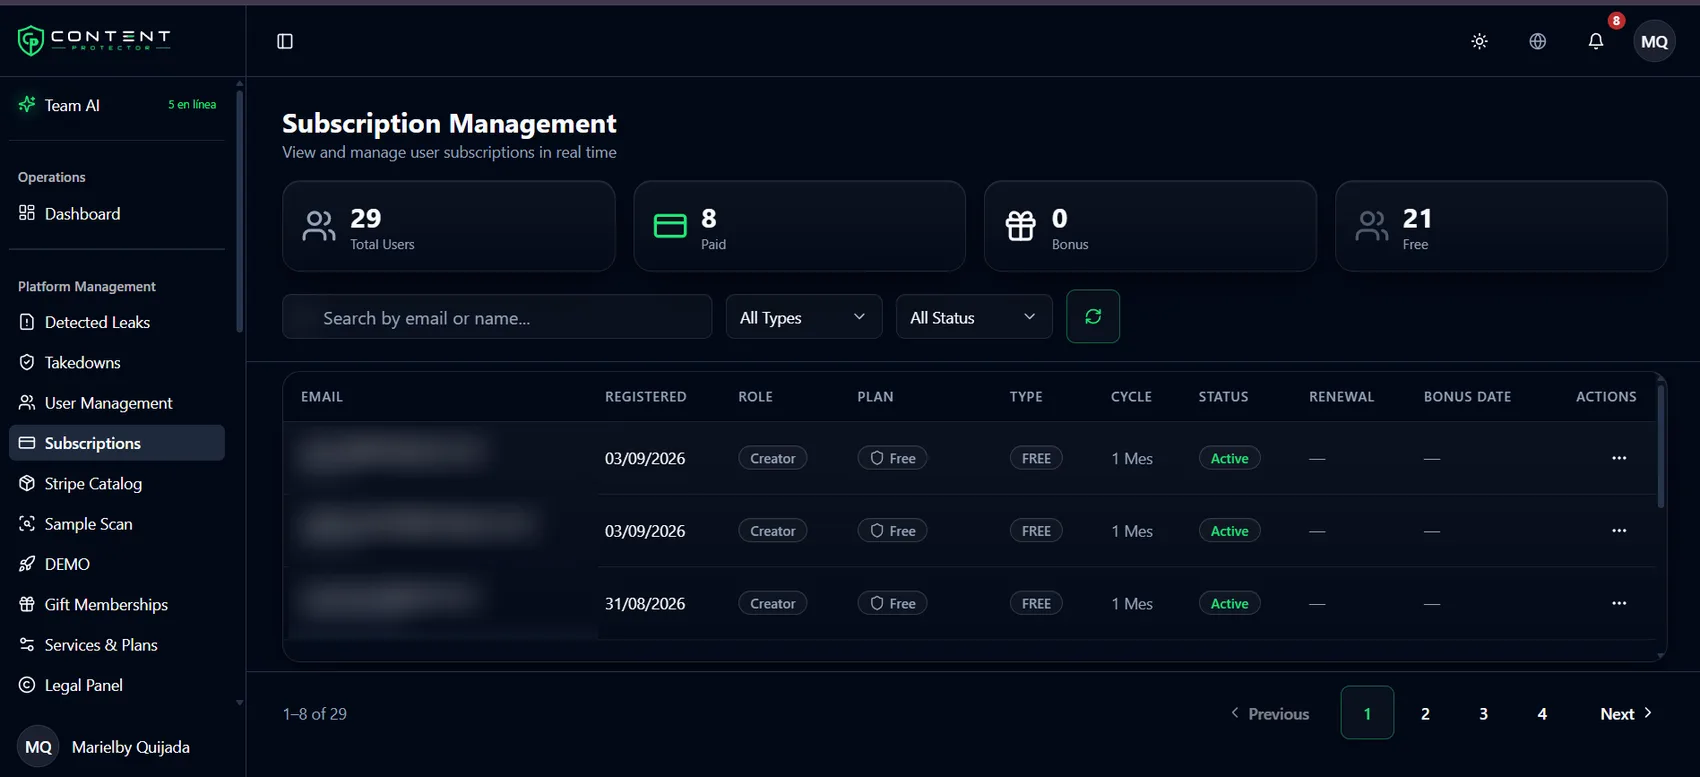Open the All Types filter dropdown
The height and width of the screenshot is (777, 1700).
(x=804, y=317)
